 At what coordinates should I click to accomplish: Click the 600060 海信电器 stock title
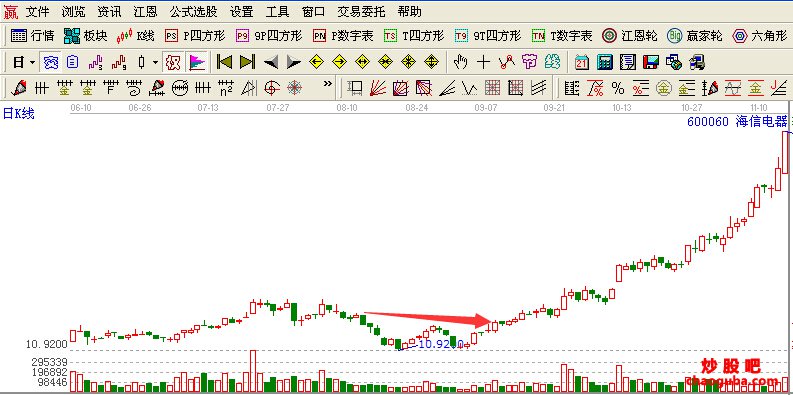point(737,121)
